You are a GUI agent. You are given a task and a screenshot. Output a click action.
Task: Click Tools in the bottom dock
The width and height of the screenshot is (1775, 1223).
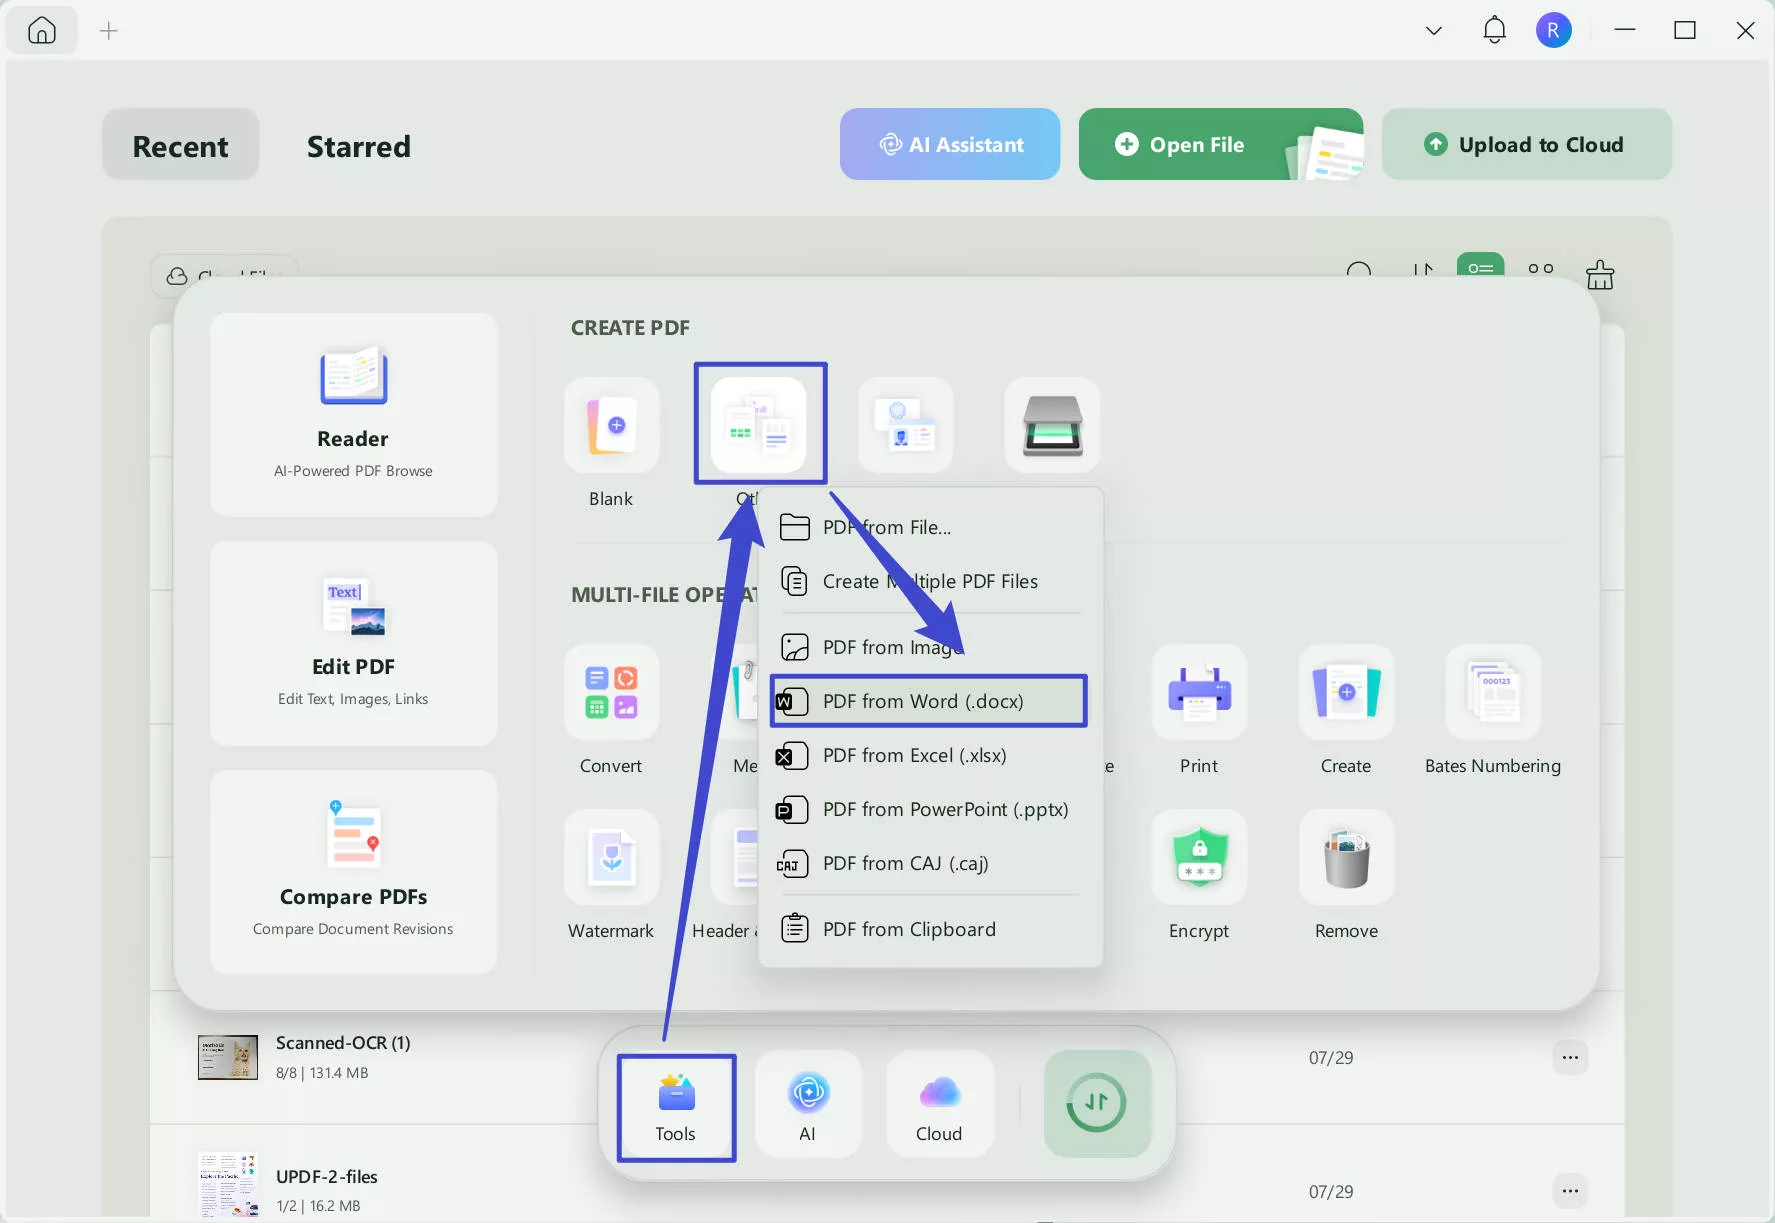(x=676, y=1107)
